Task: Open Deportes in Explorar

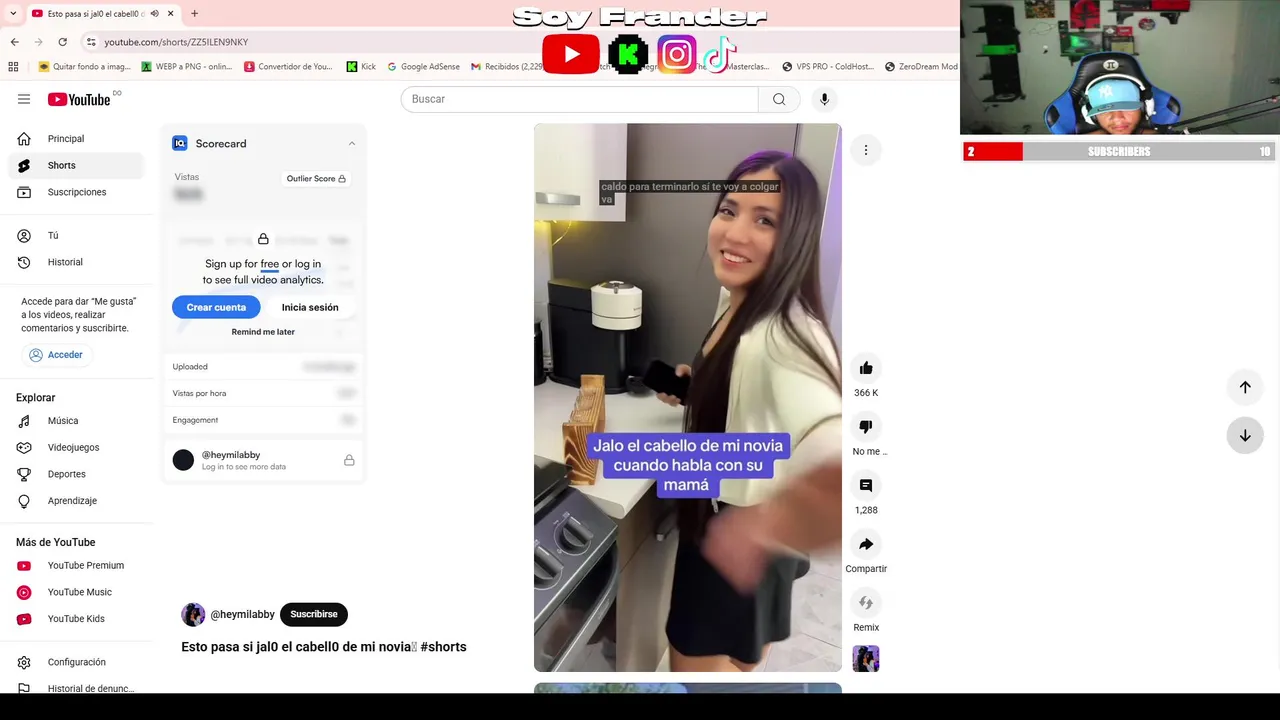Action: pyautogui.click(x=78, y=474)
